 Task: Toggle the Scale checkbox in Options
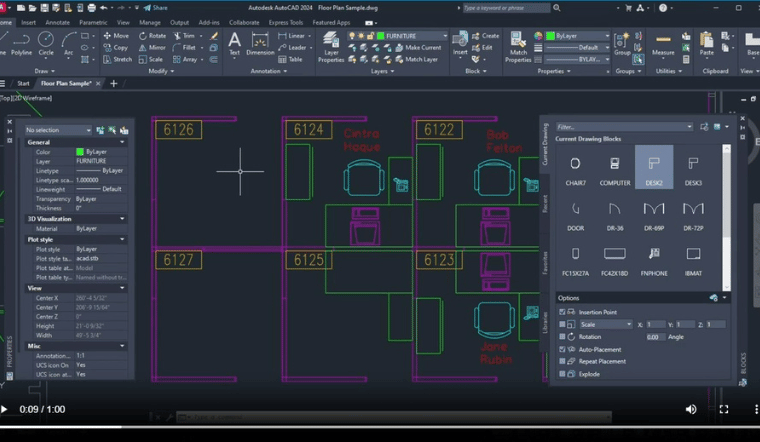click(x=562, y=324)
